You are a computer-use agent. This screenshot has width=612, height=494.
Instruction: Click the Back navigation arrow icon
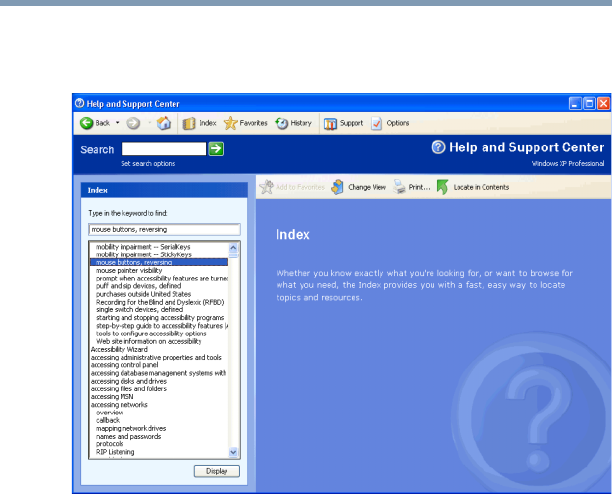(x=87, y=124)
